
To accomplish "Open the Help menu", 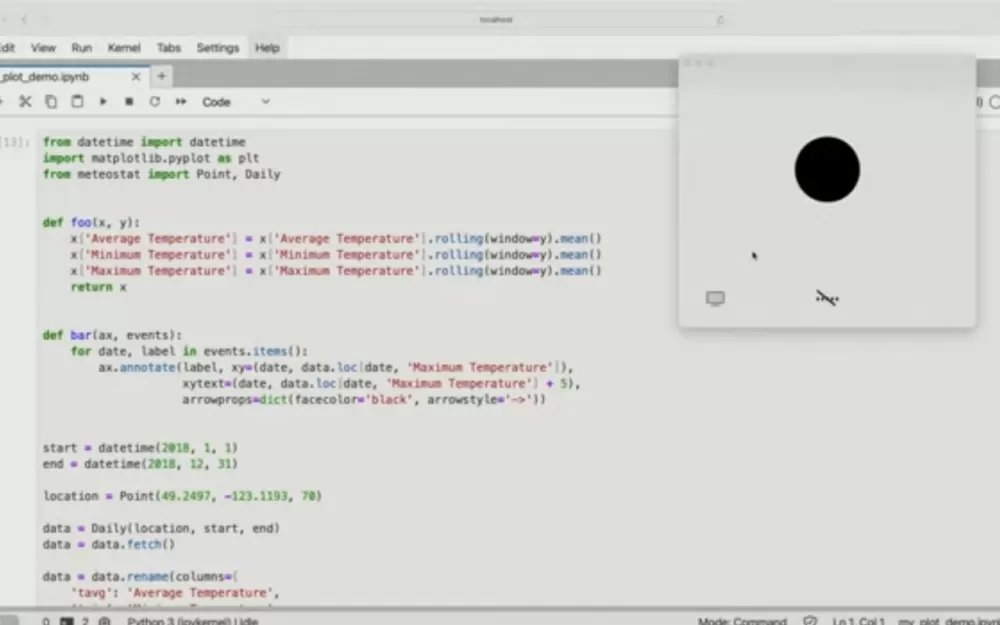I will tap(267, 48).
